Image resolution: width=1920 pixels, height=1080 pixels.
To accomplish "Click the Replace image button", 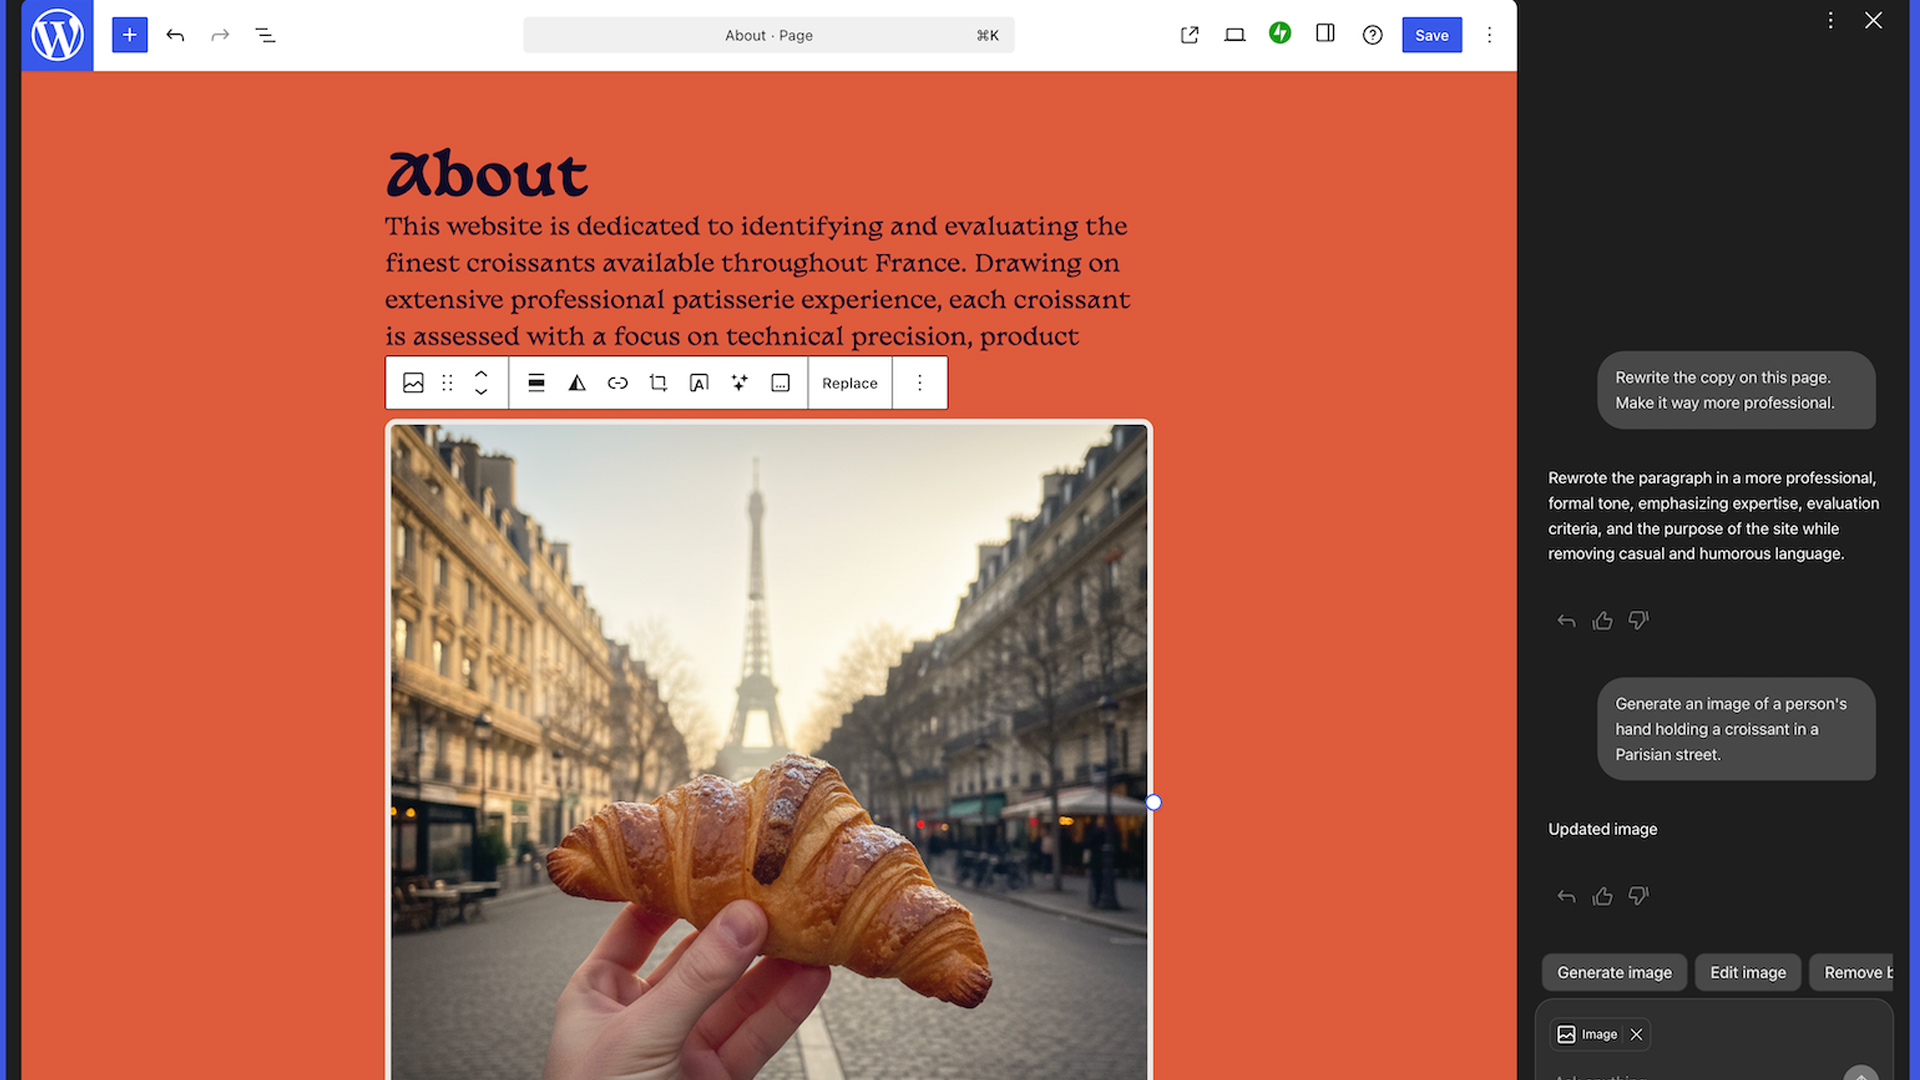I will point(849,383).
